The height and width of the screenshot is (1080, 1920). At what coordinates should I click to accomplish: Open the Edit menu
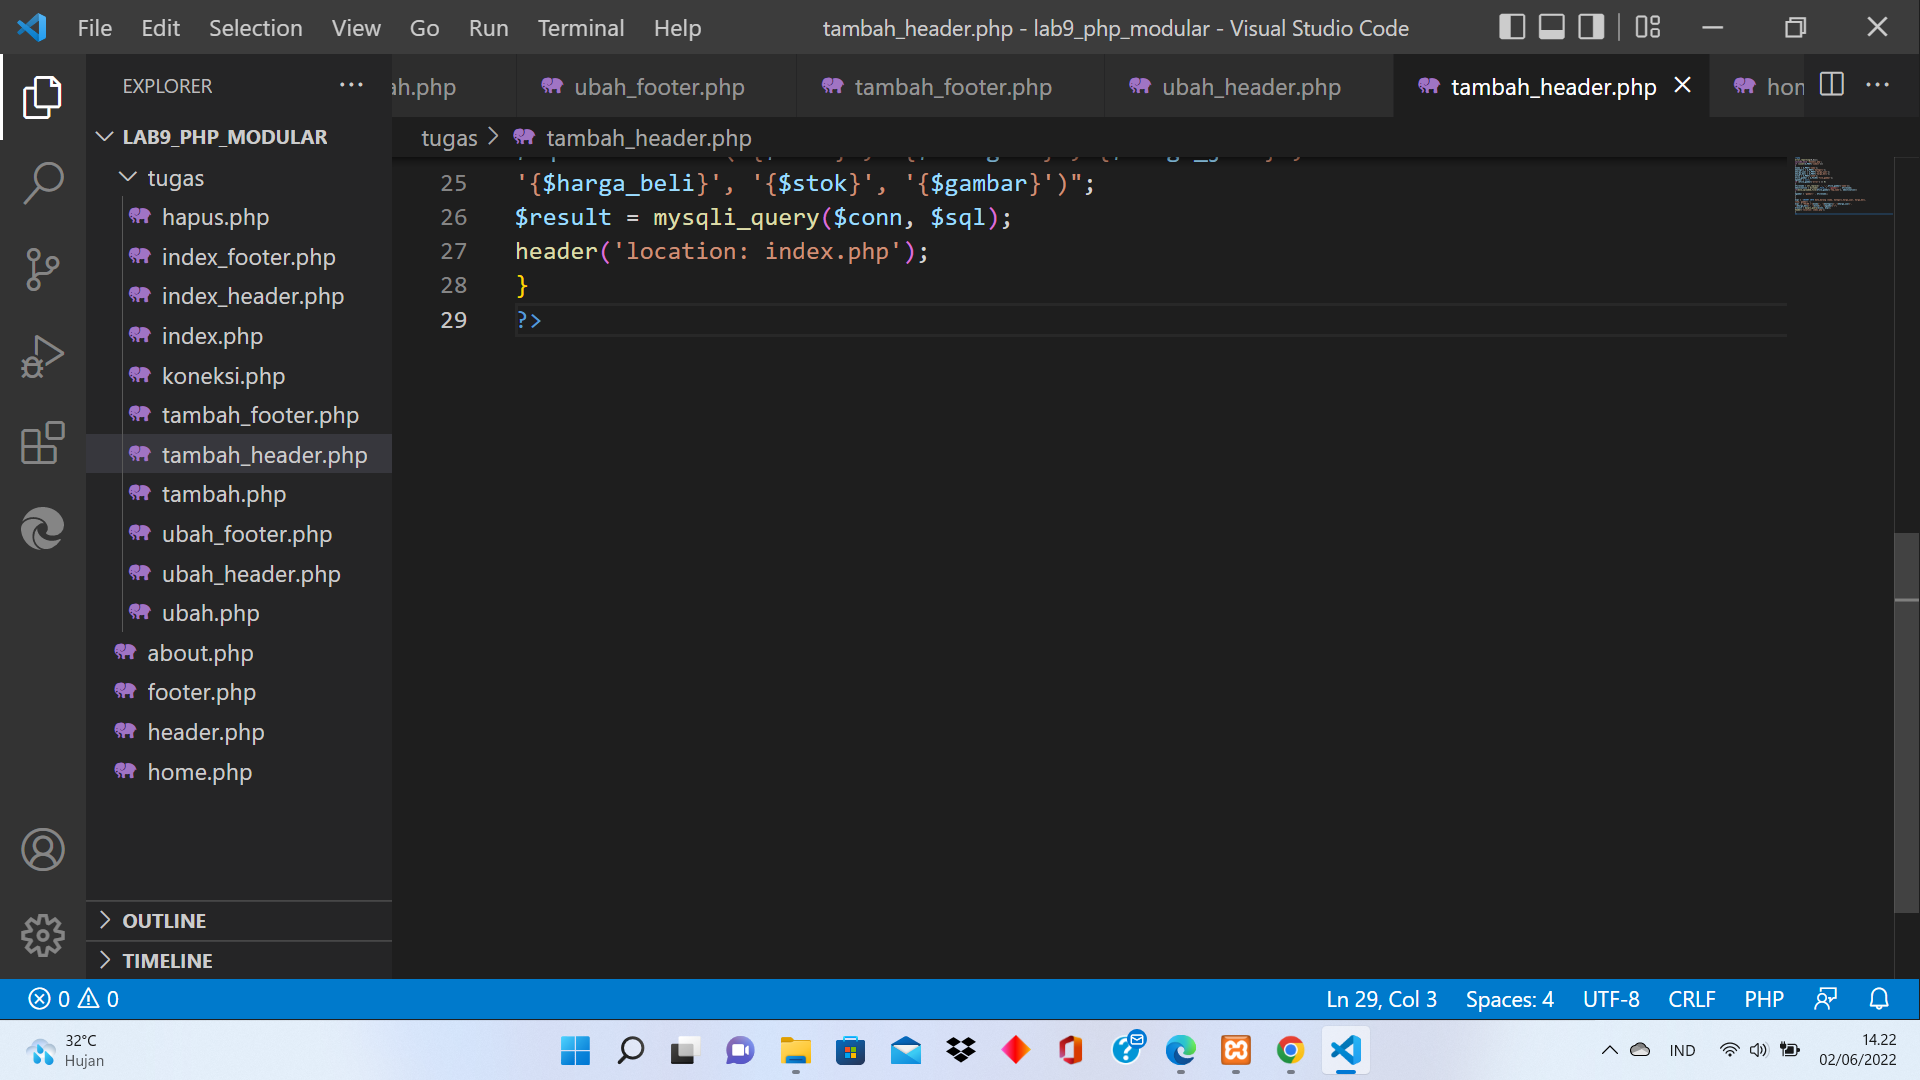(160, 28)
